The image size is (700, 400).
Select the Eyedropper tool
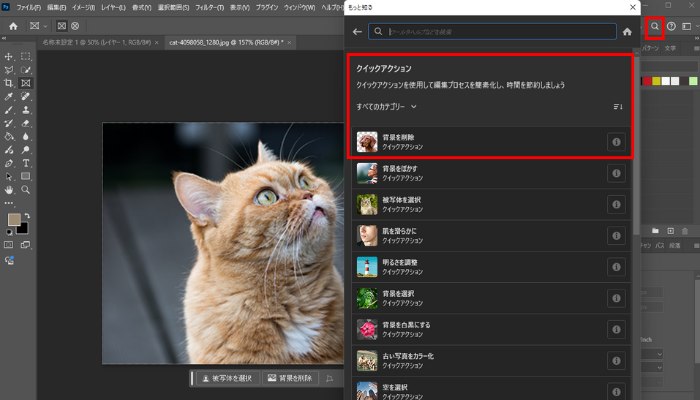(8, 96)
